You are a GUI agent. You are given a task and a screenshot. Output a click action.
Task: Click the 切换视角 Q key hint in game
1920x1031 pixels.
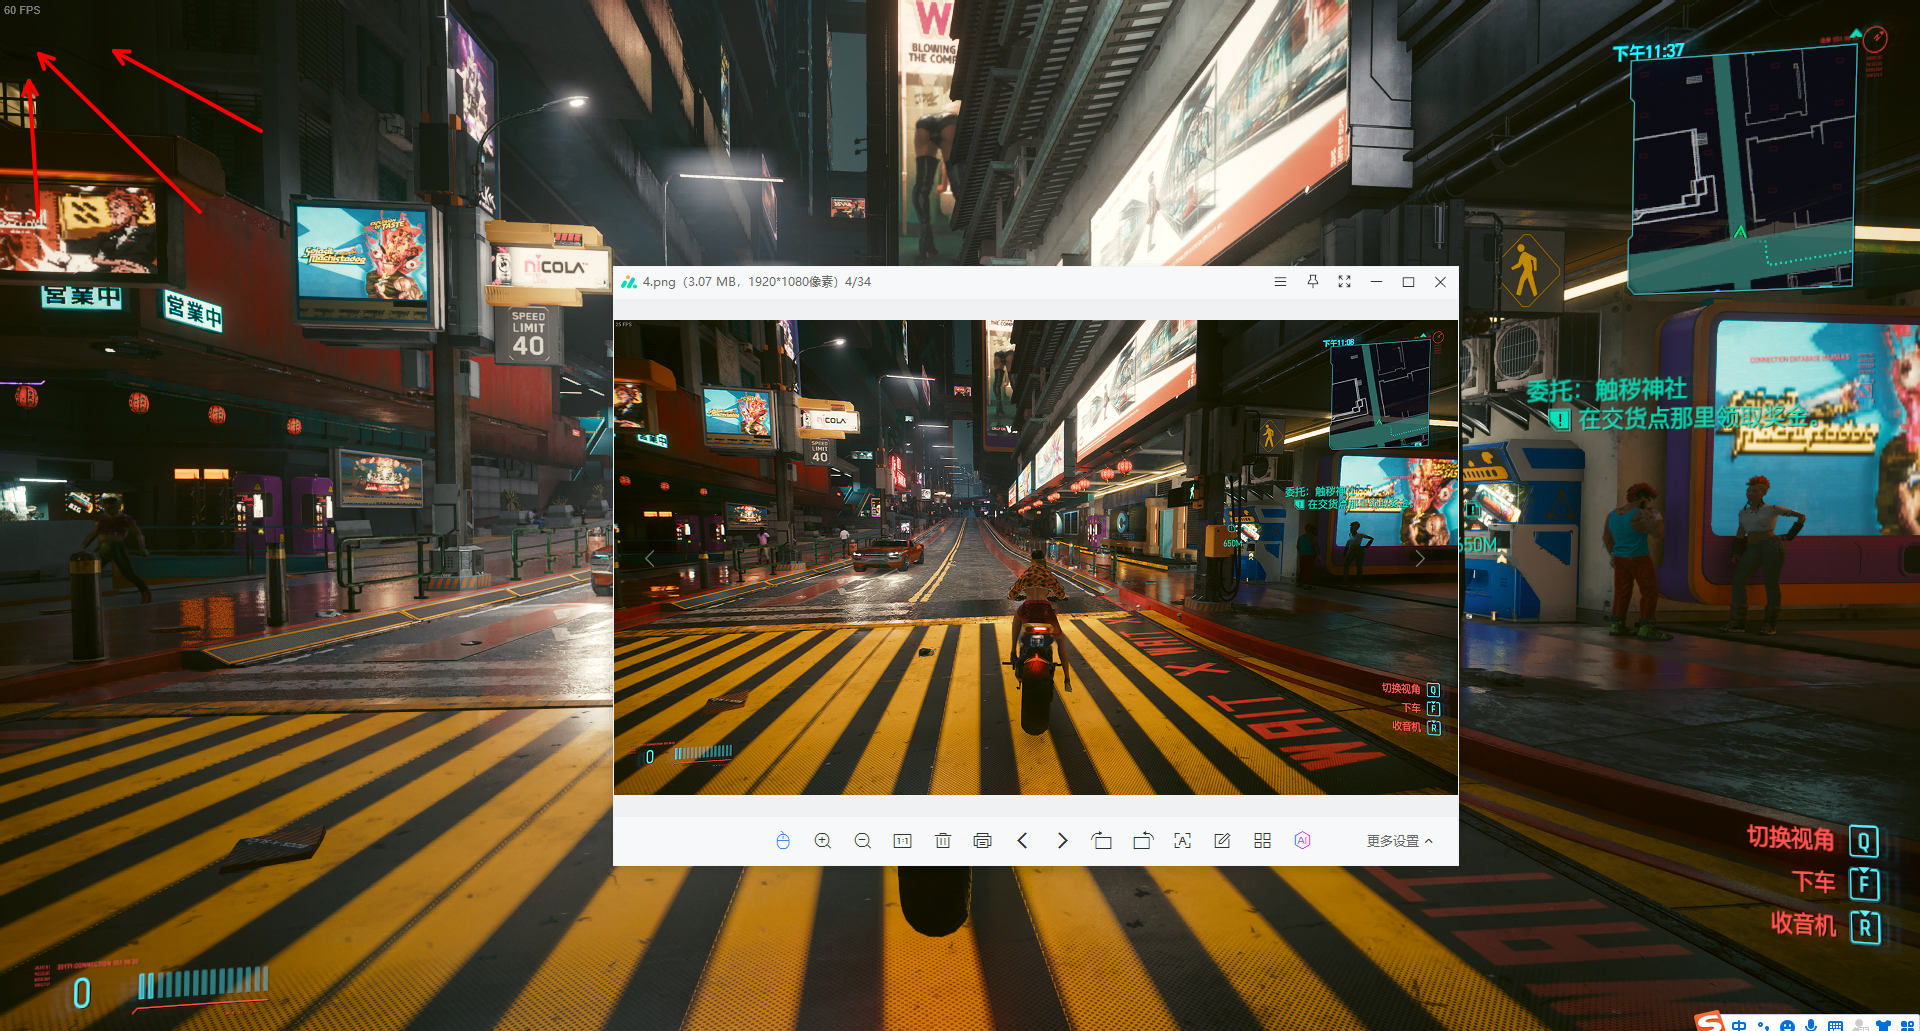[1812, 840]
